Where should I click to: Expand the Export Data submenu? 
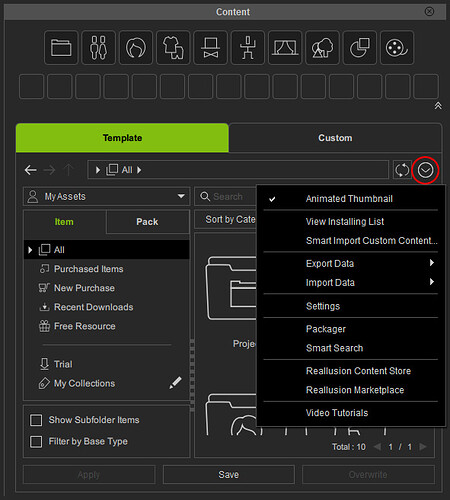tap(351, 263)
